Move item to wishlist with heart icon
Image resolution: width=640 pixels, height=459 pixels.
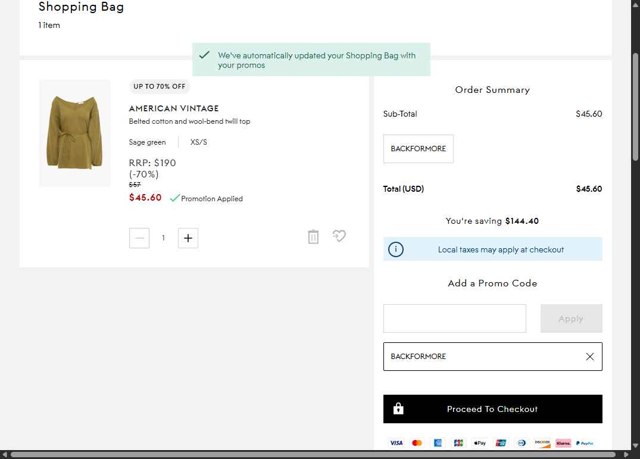click(x=339, y=236)
